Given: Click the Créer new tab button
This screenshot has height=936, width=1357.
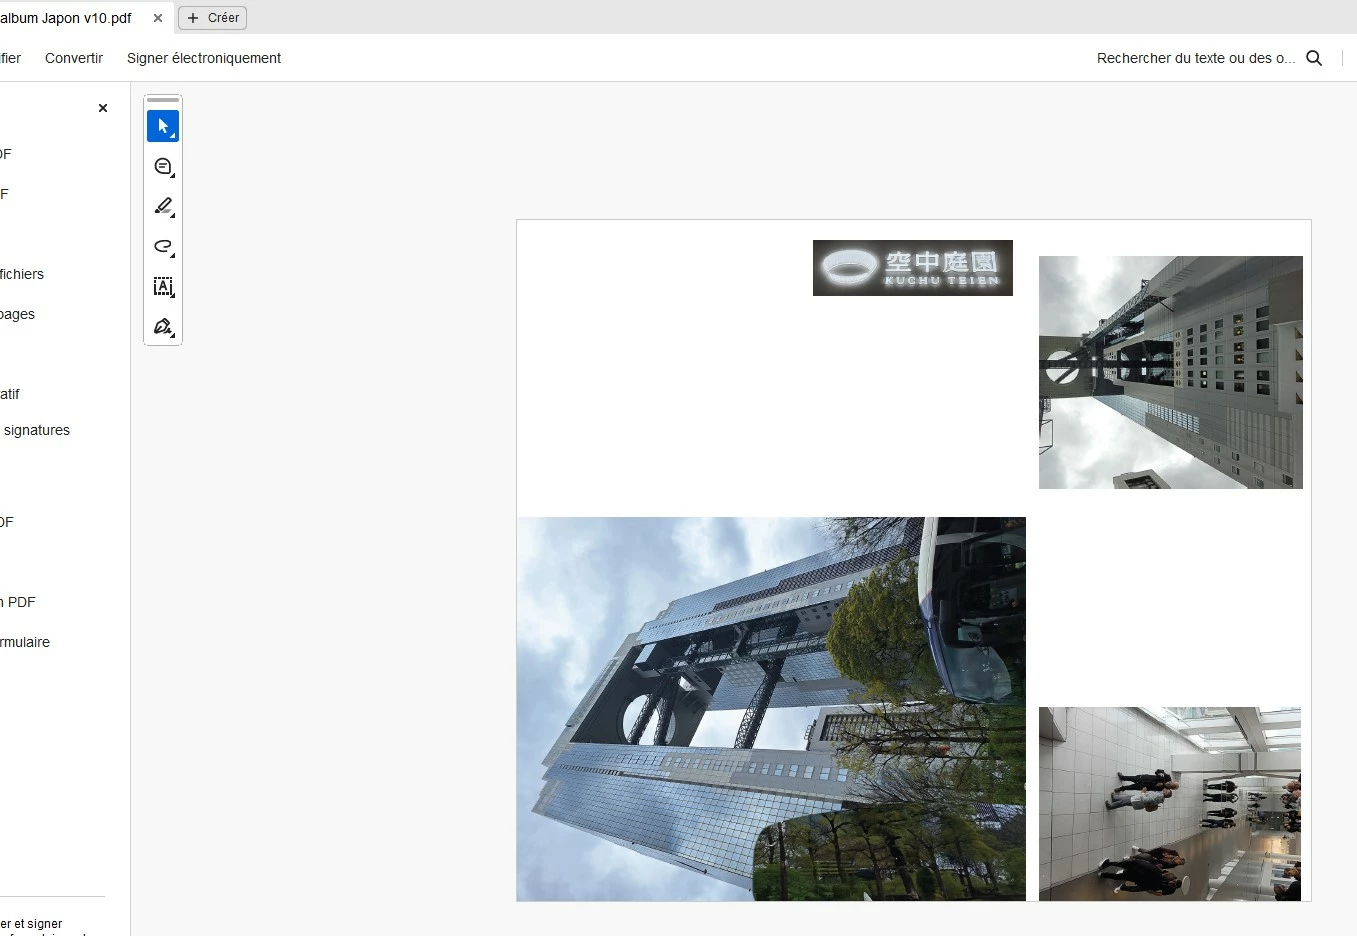Looking at the screenshot, I should (x=213, y=18).
